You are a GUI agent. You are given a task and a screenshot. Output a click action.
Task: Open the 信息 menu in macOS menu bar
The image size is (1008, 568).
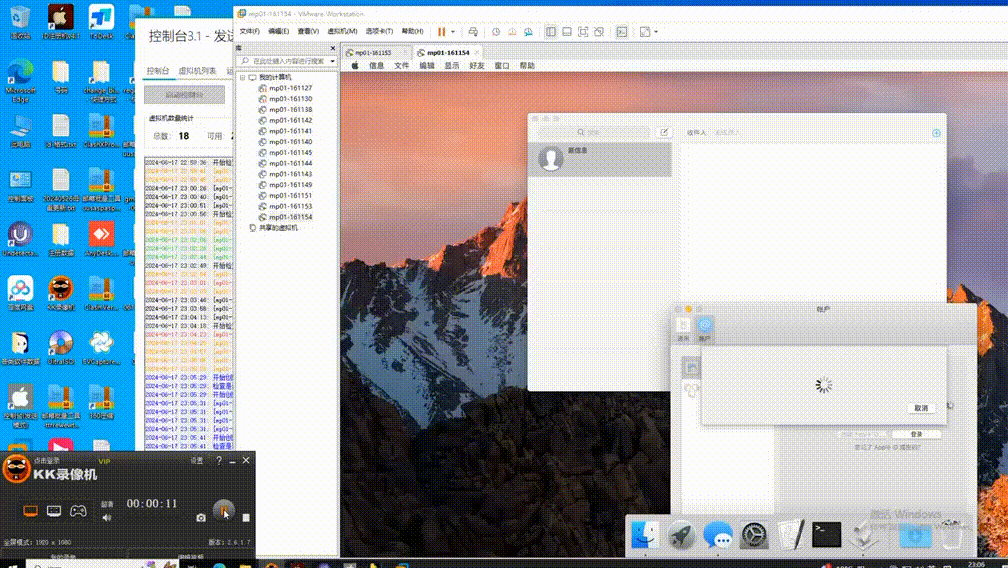(x=376, y=66)
